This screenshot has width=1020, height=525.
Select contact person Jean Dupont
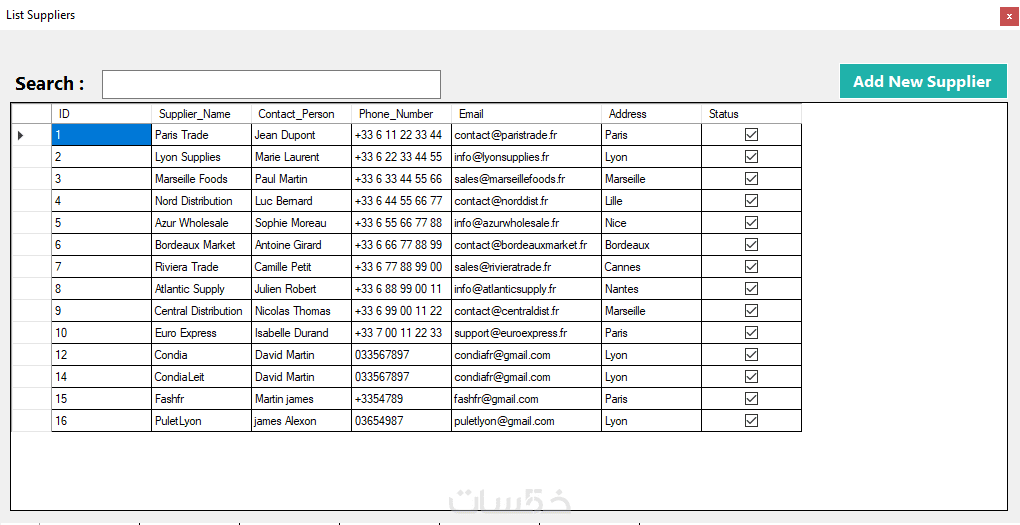pos(302,135)
